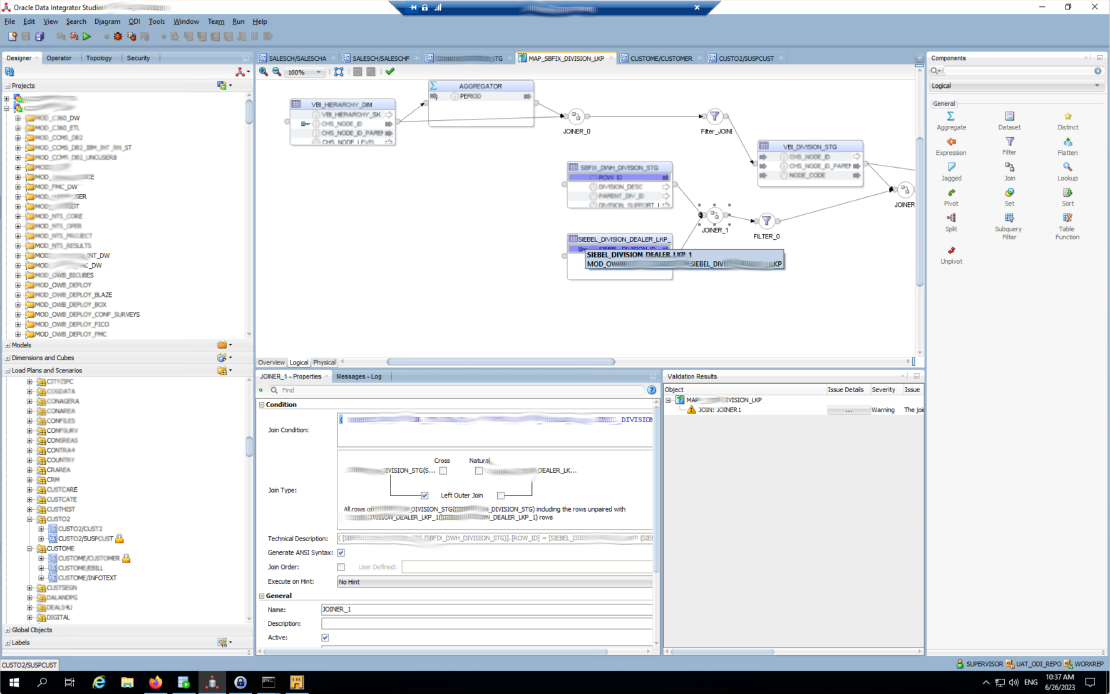The width and height of the screenshot is (1110, 694).
Task: Open the properties help question-mark icon
Action: point(651,390)
